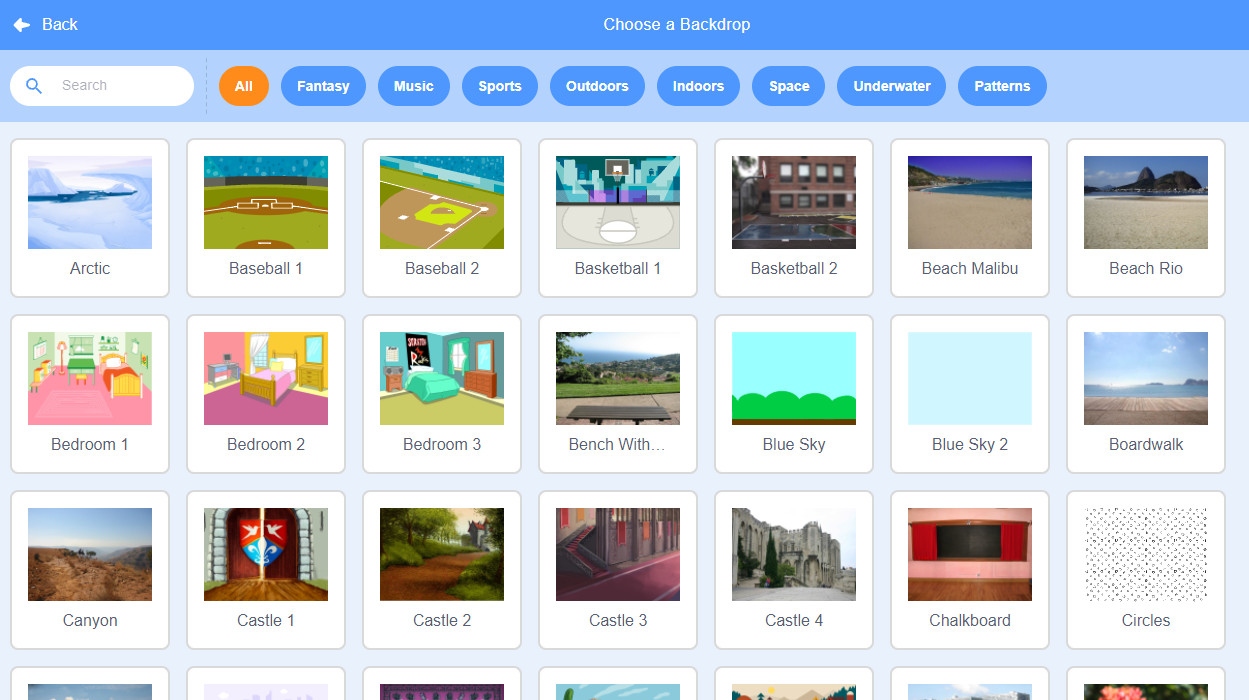Pick the Blue Sky backdrop image
The width and height of the screenshot is (1249, 700).
(x=794, y=378)
